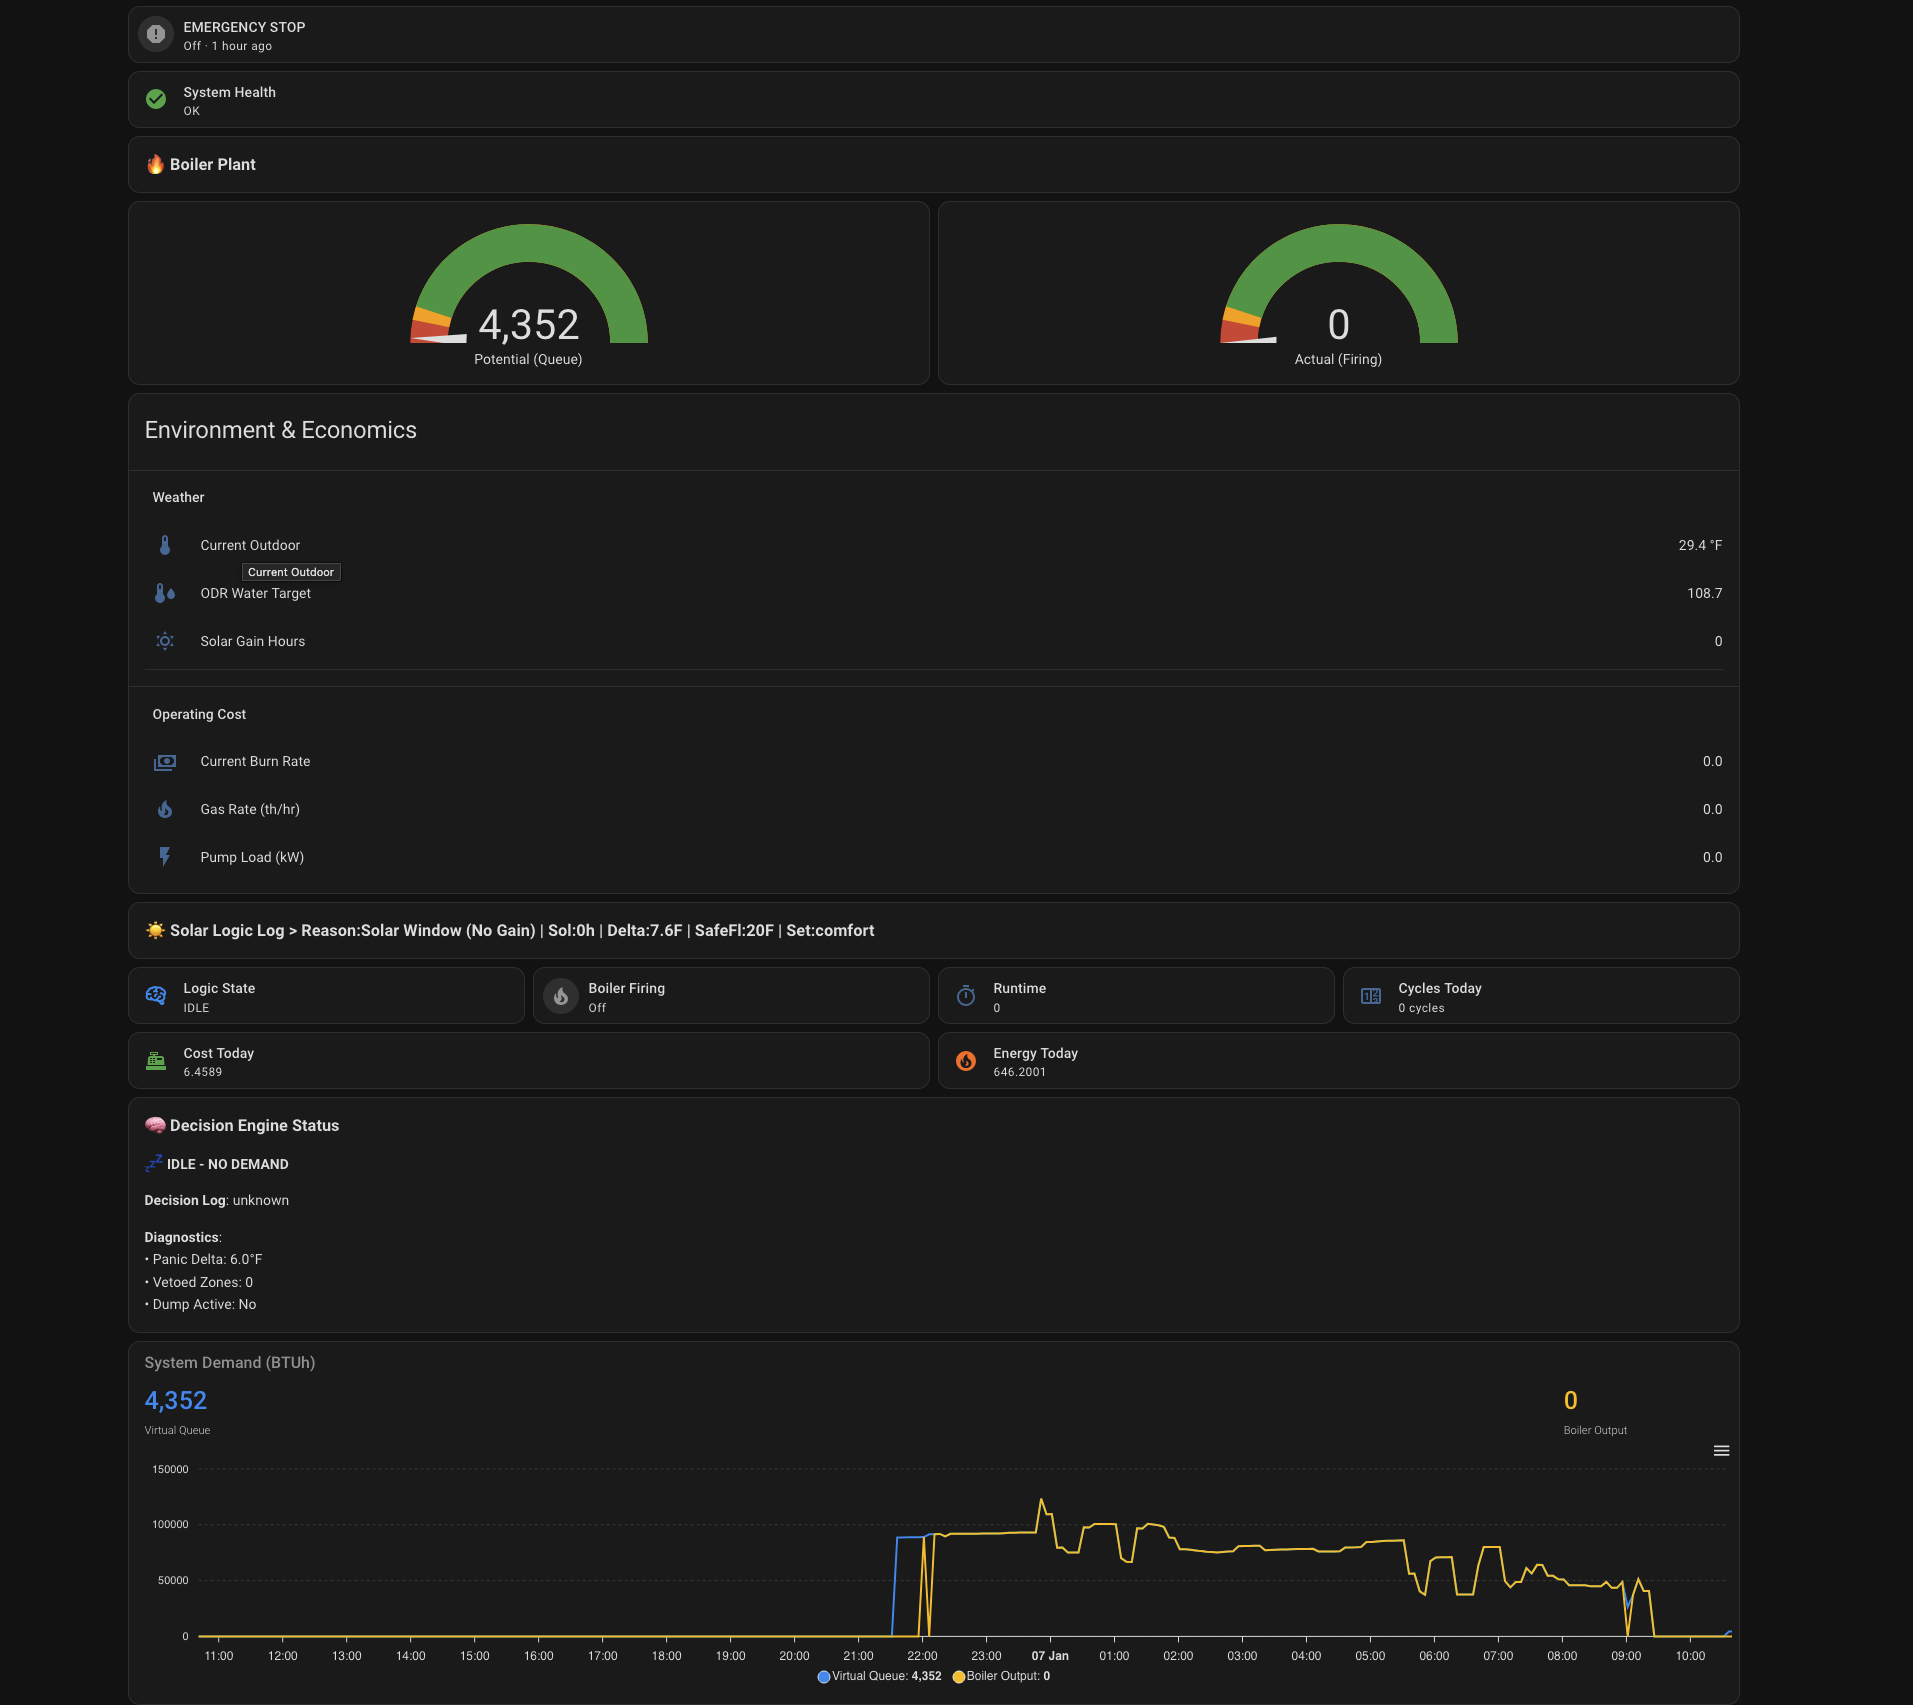Click the Current Burn Rate cash icon

point(164,761)
